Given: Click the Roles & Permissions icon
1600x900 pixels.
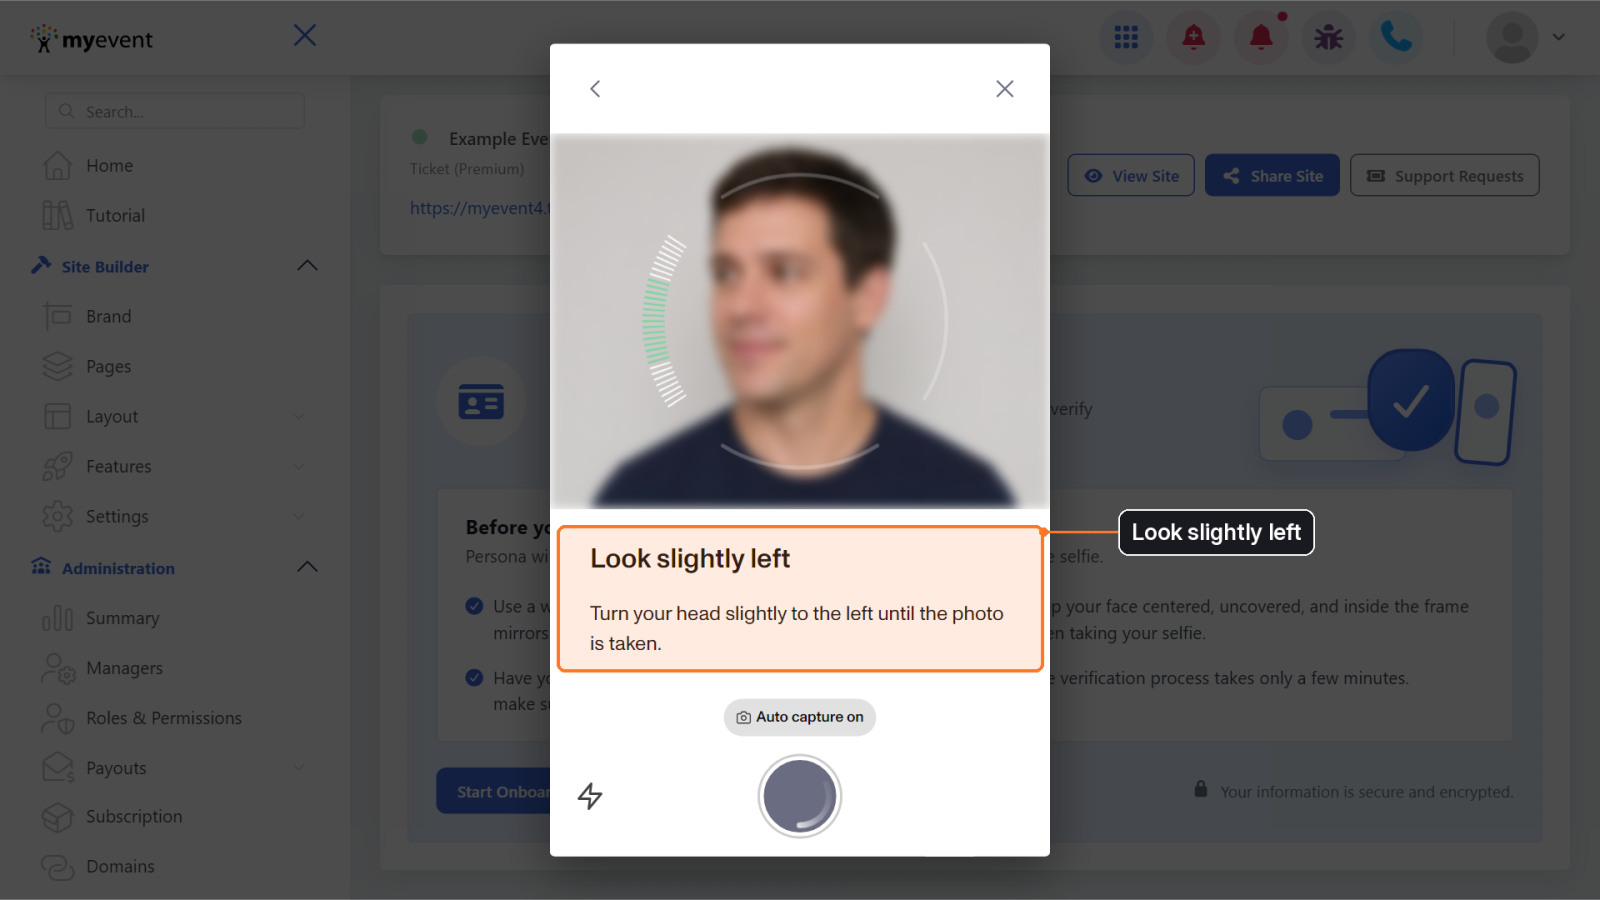Looking at the screenshot, I should click(x=58, y=718).
